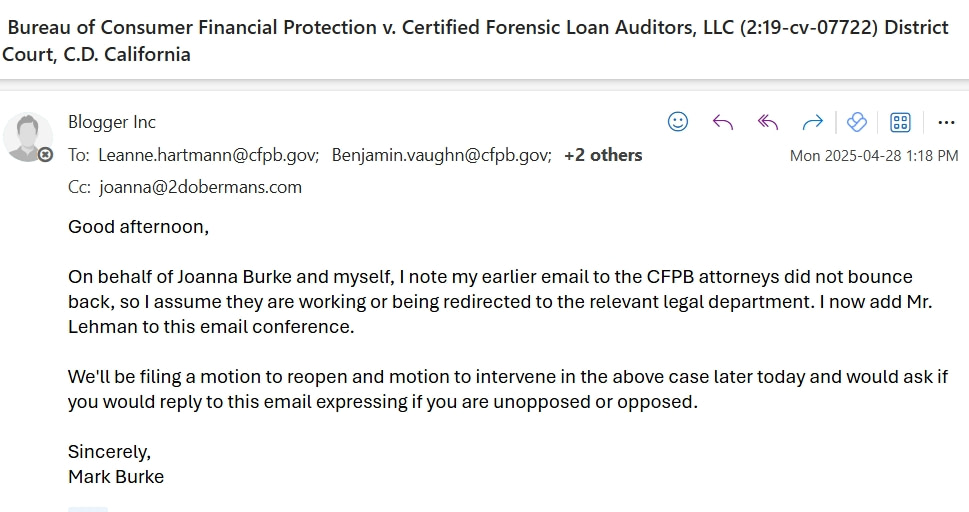Select recipient Benjamin.vaughn@cfpb.gov
Screen dimensions: 969x512
(441, 155)
